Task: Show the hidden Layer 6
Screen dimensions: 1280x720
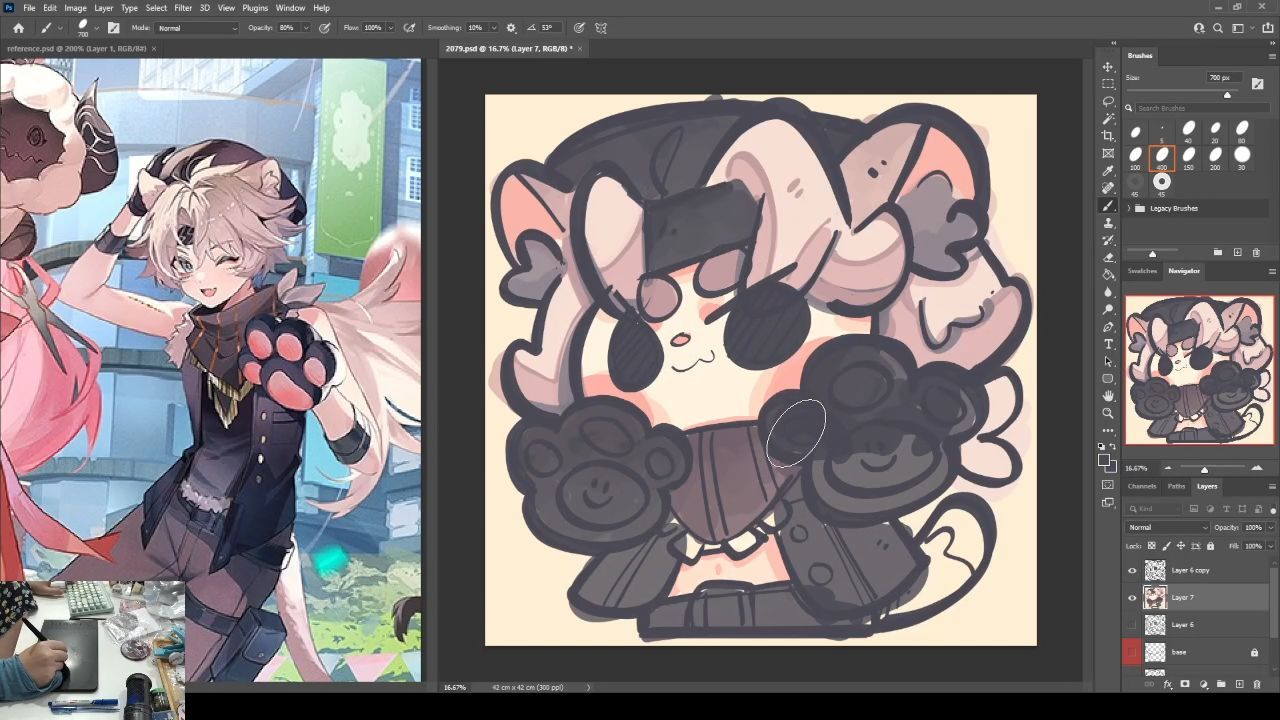Action: tap(1132, 625)
